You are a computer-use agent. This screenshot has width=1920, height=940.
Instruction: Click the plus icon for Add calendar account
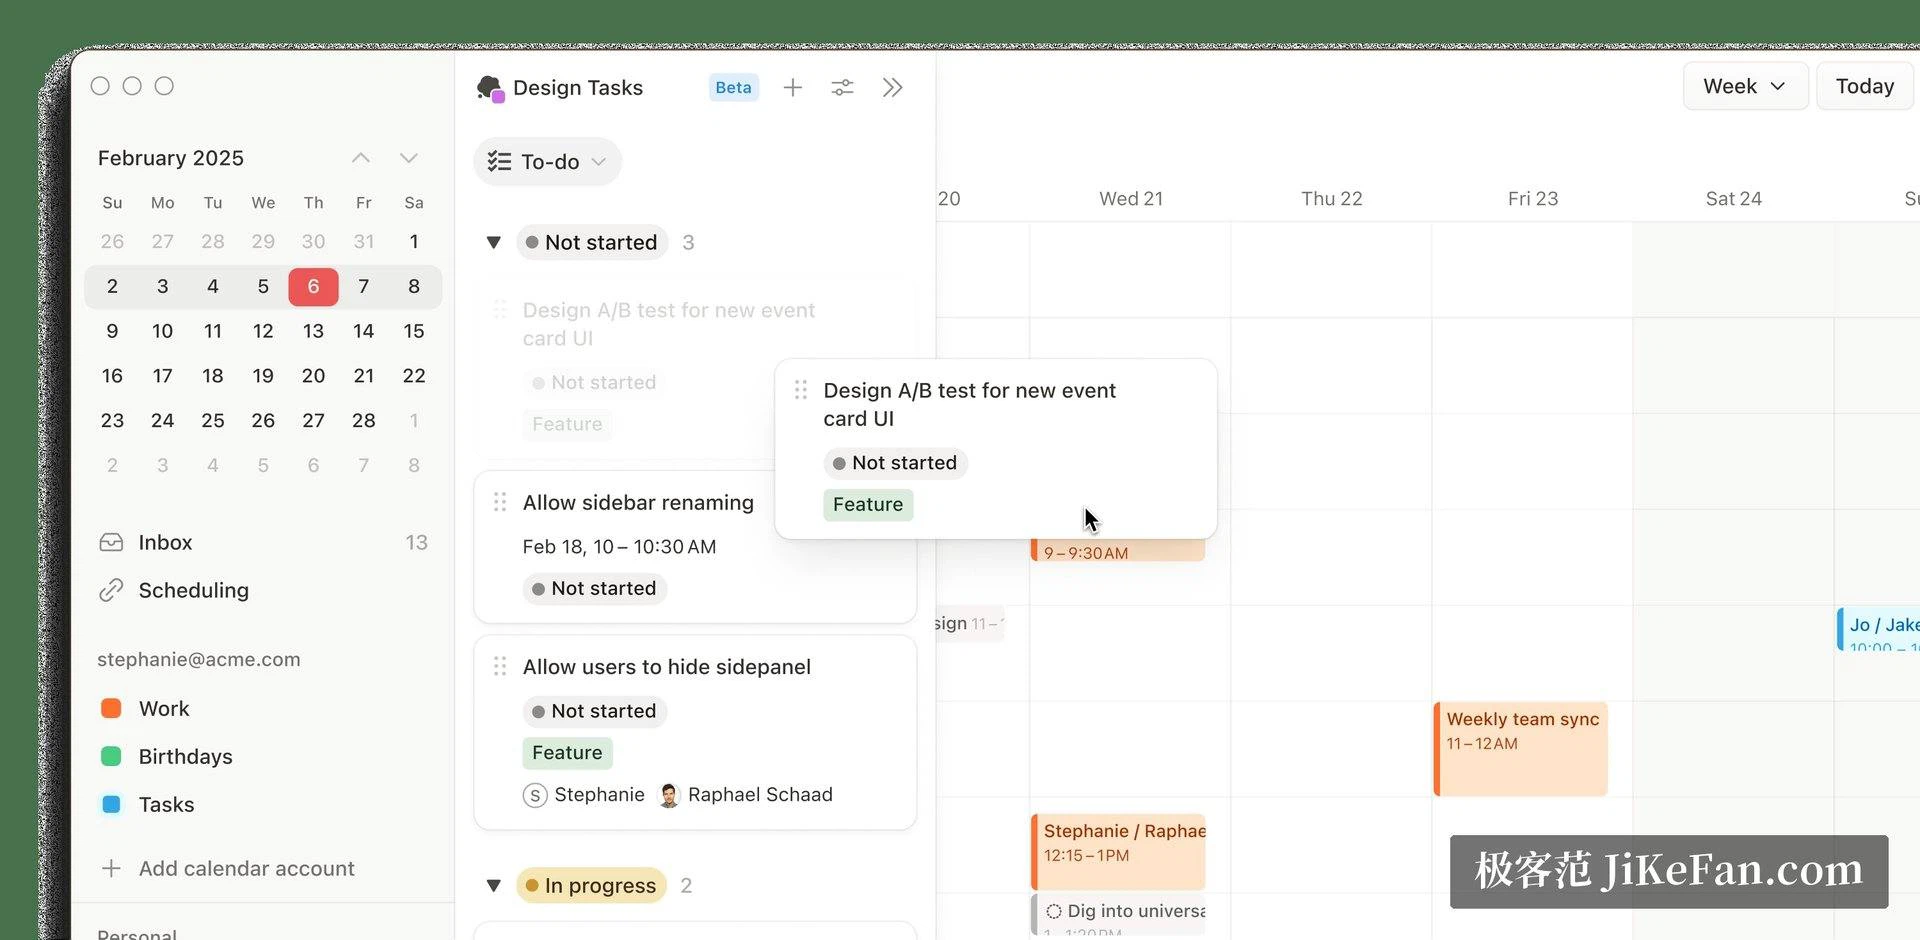(111, 868)
